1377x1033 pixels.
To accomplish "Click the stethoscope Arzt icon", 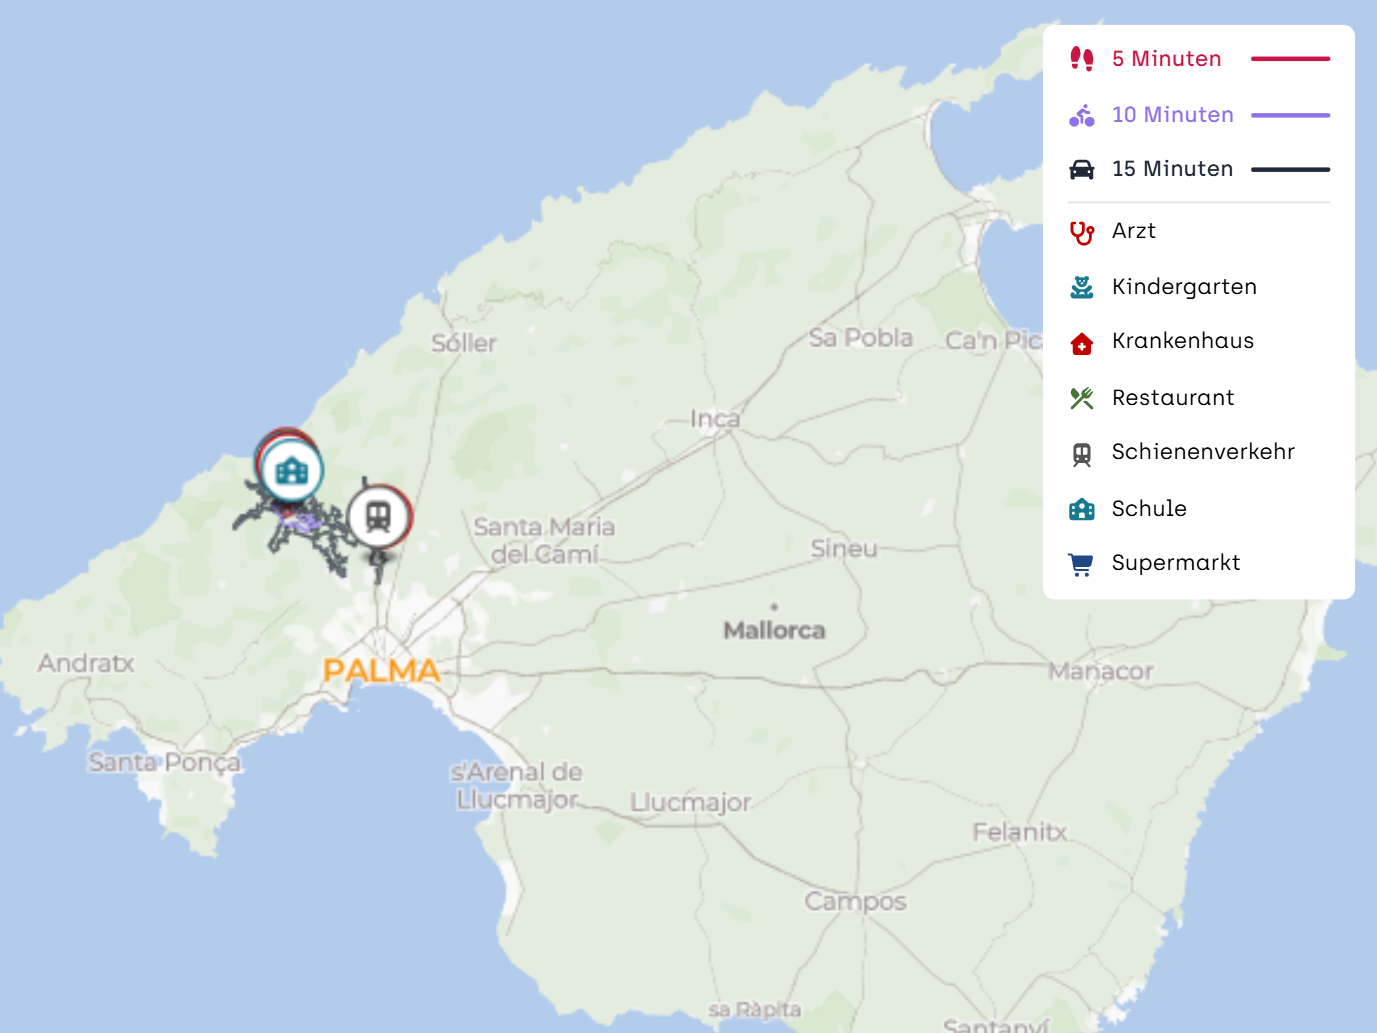I will pyautogui.click(x=1081, y=232).
